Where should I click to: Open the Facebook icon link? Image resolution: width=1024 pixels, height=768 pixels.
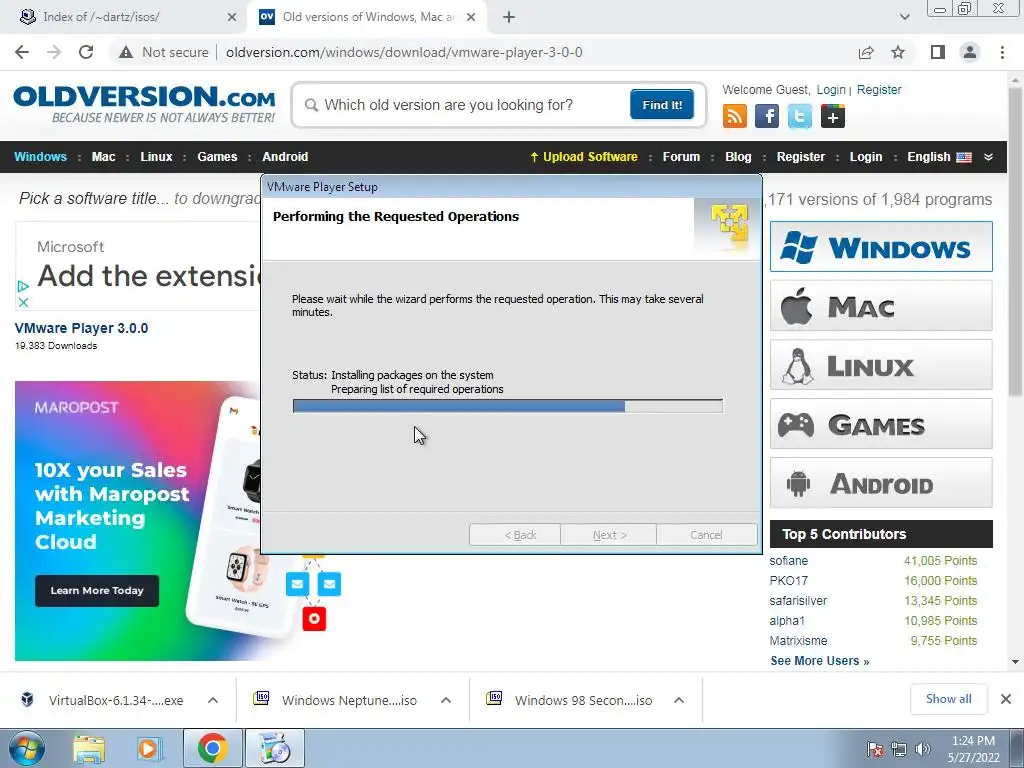[x=767, y=116]
